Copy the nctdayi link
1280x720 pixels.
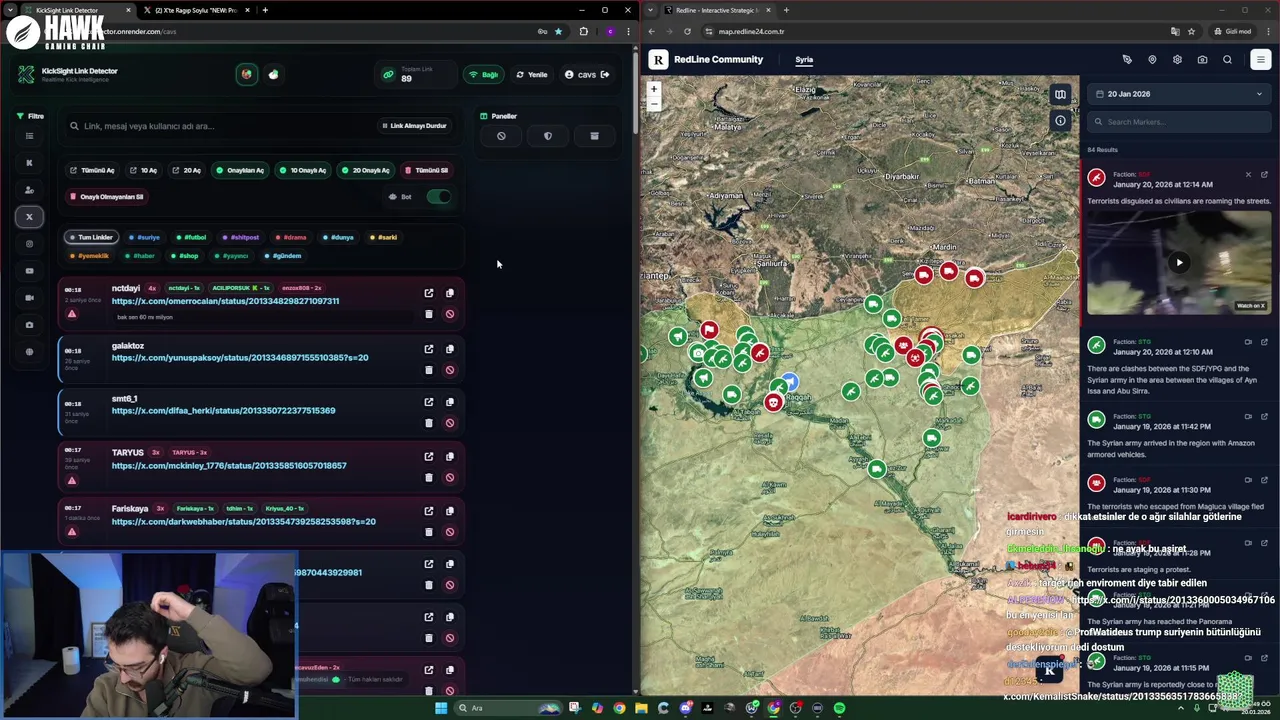(x=450, y=293)
